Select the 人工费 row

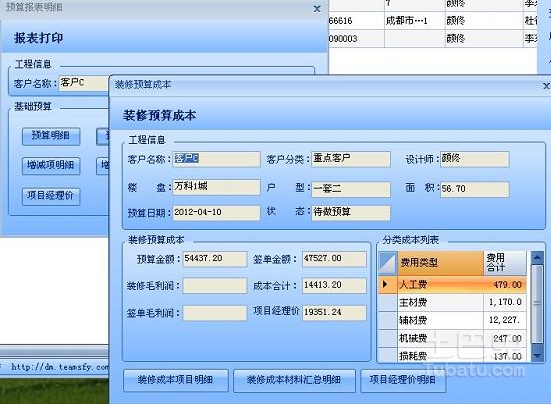(x=452, y=285)
